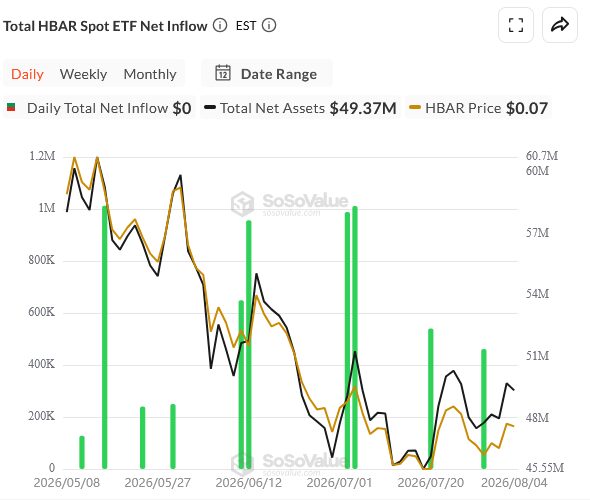Select the Daily interval tab
The image size is (590, 500).
coord(27,74)
